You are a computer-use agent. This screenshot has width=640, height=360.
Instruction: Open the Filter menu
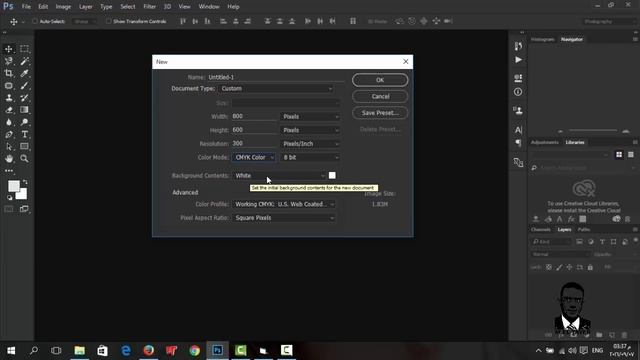[149, 7]
